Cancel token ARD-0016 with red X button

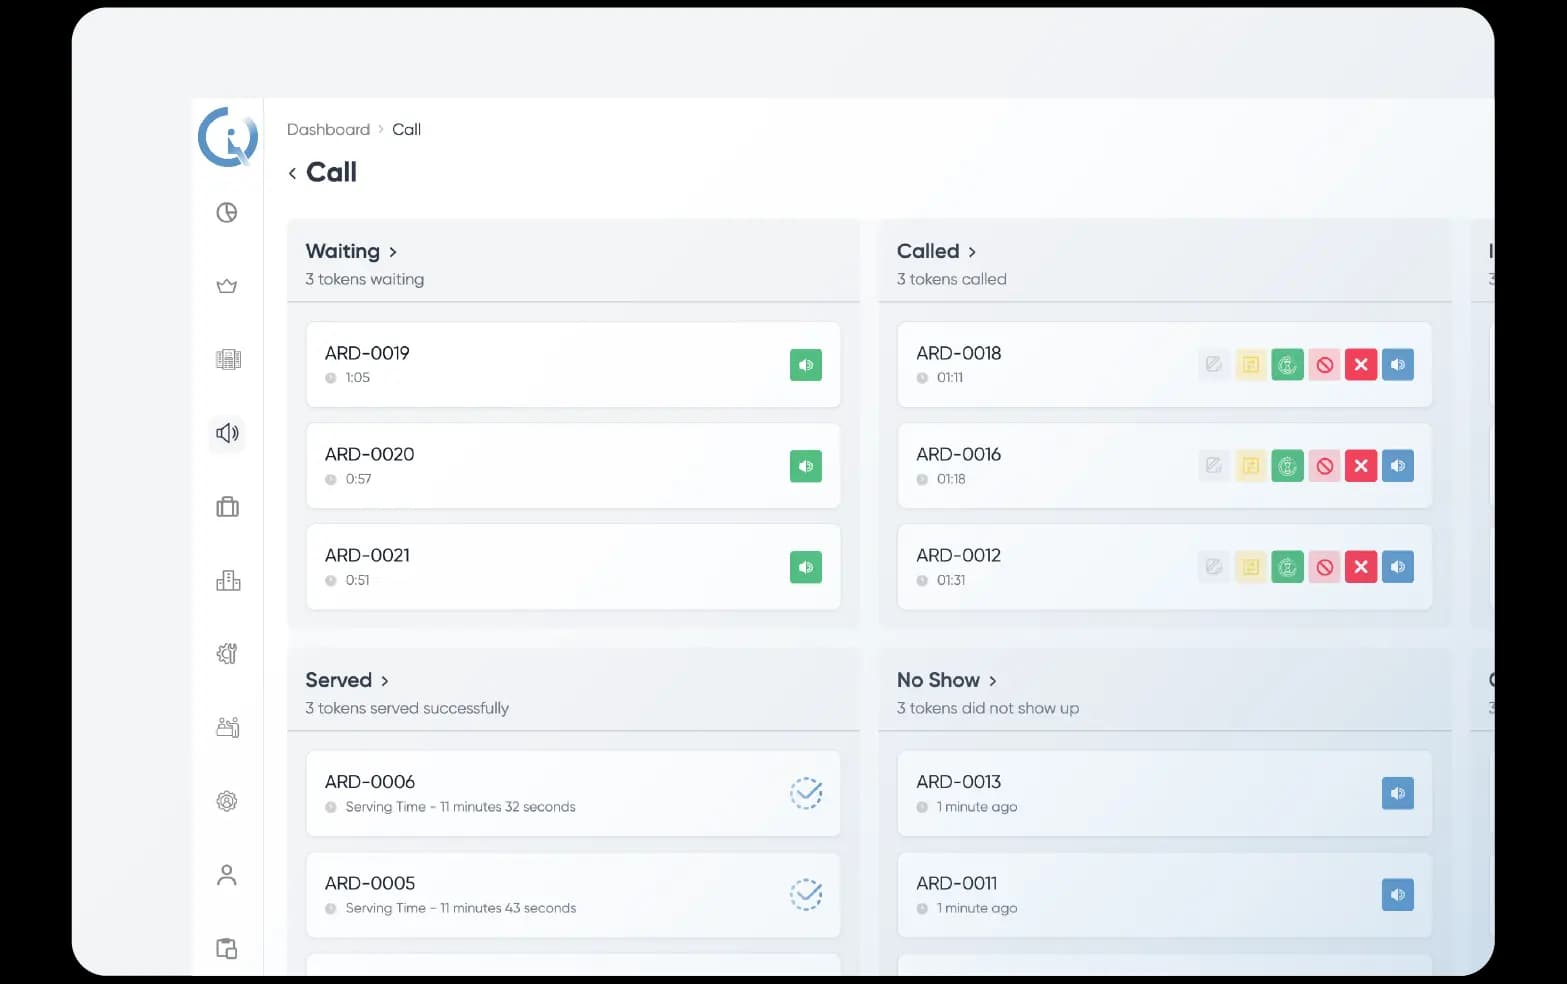1360,465
